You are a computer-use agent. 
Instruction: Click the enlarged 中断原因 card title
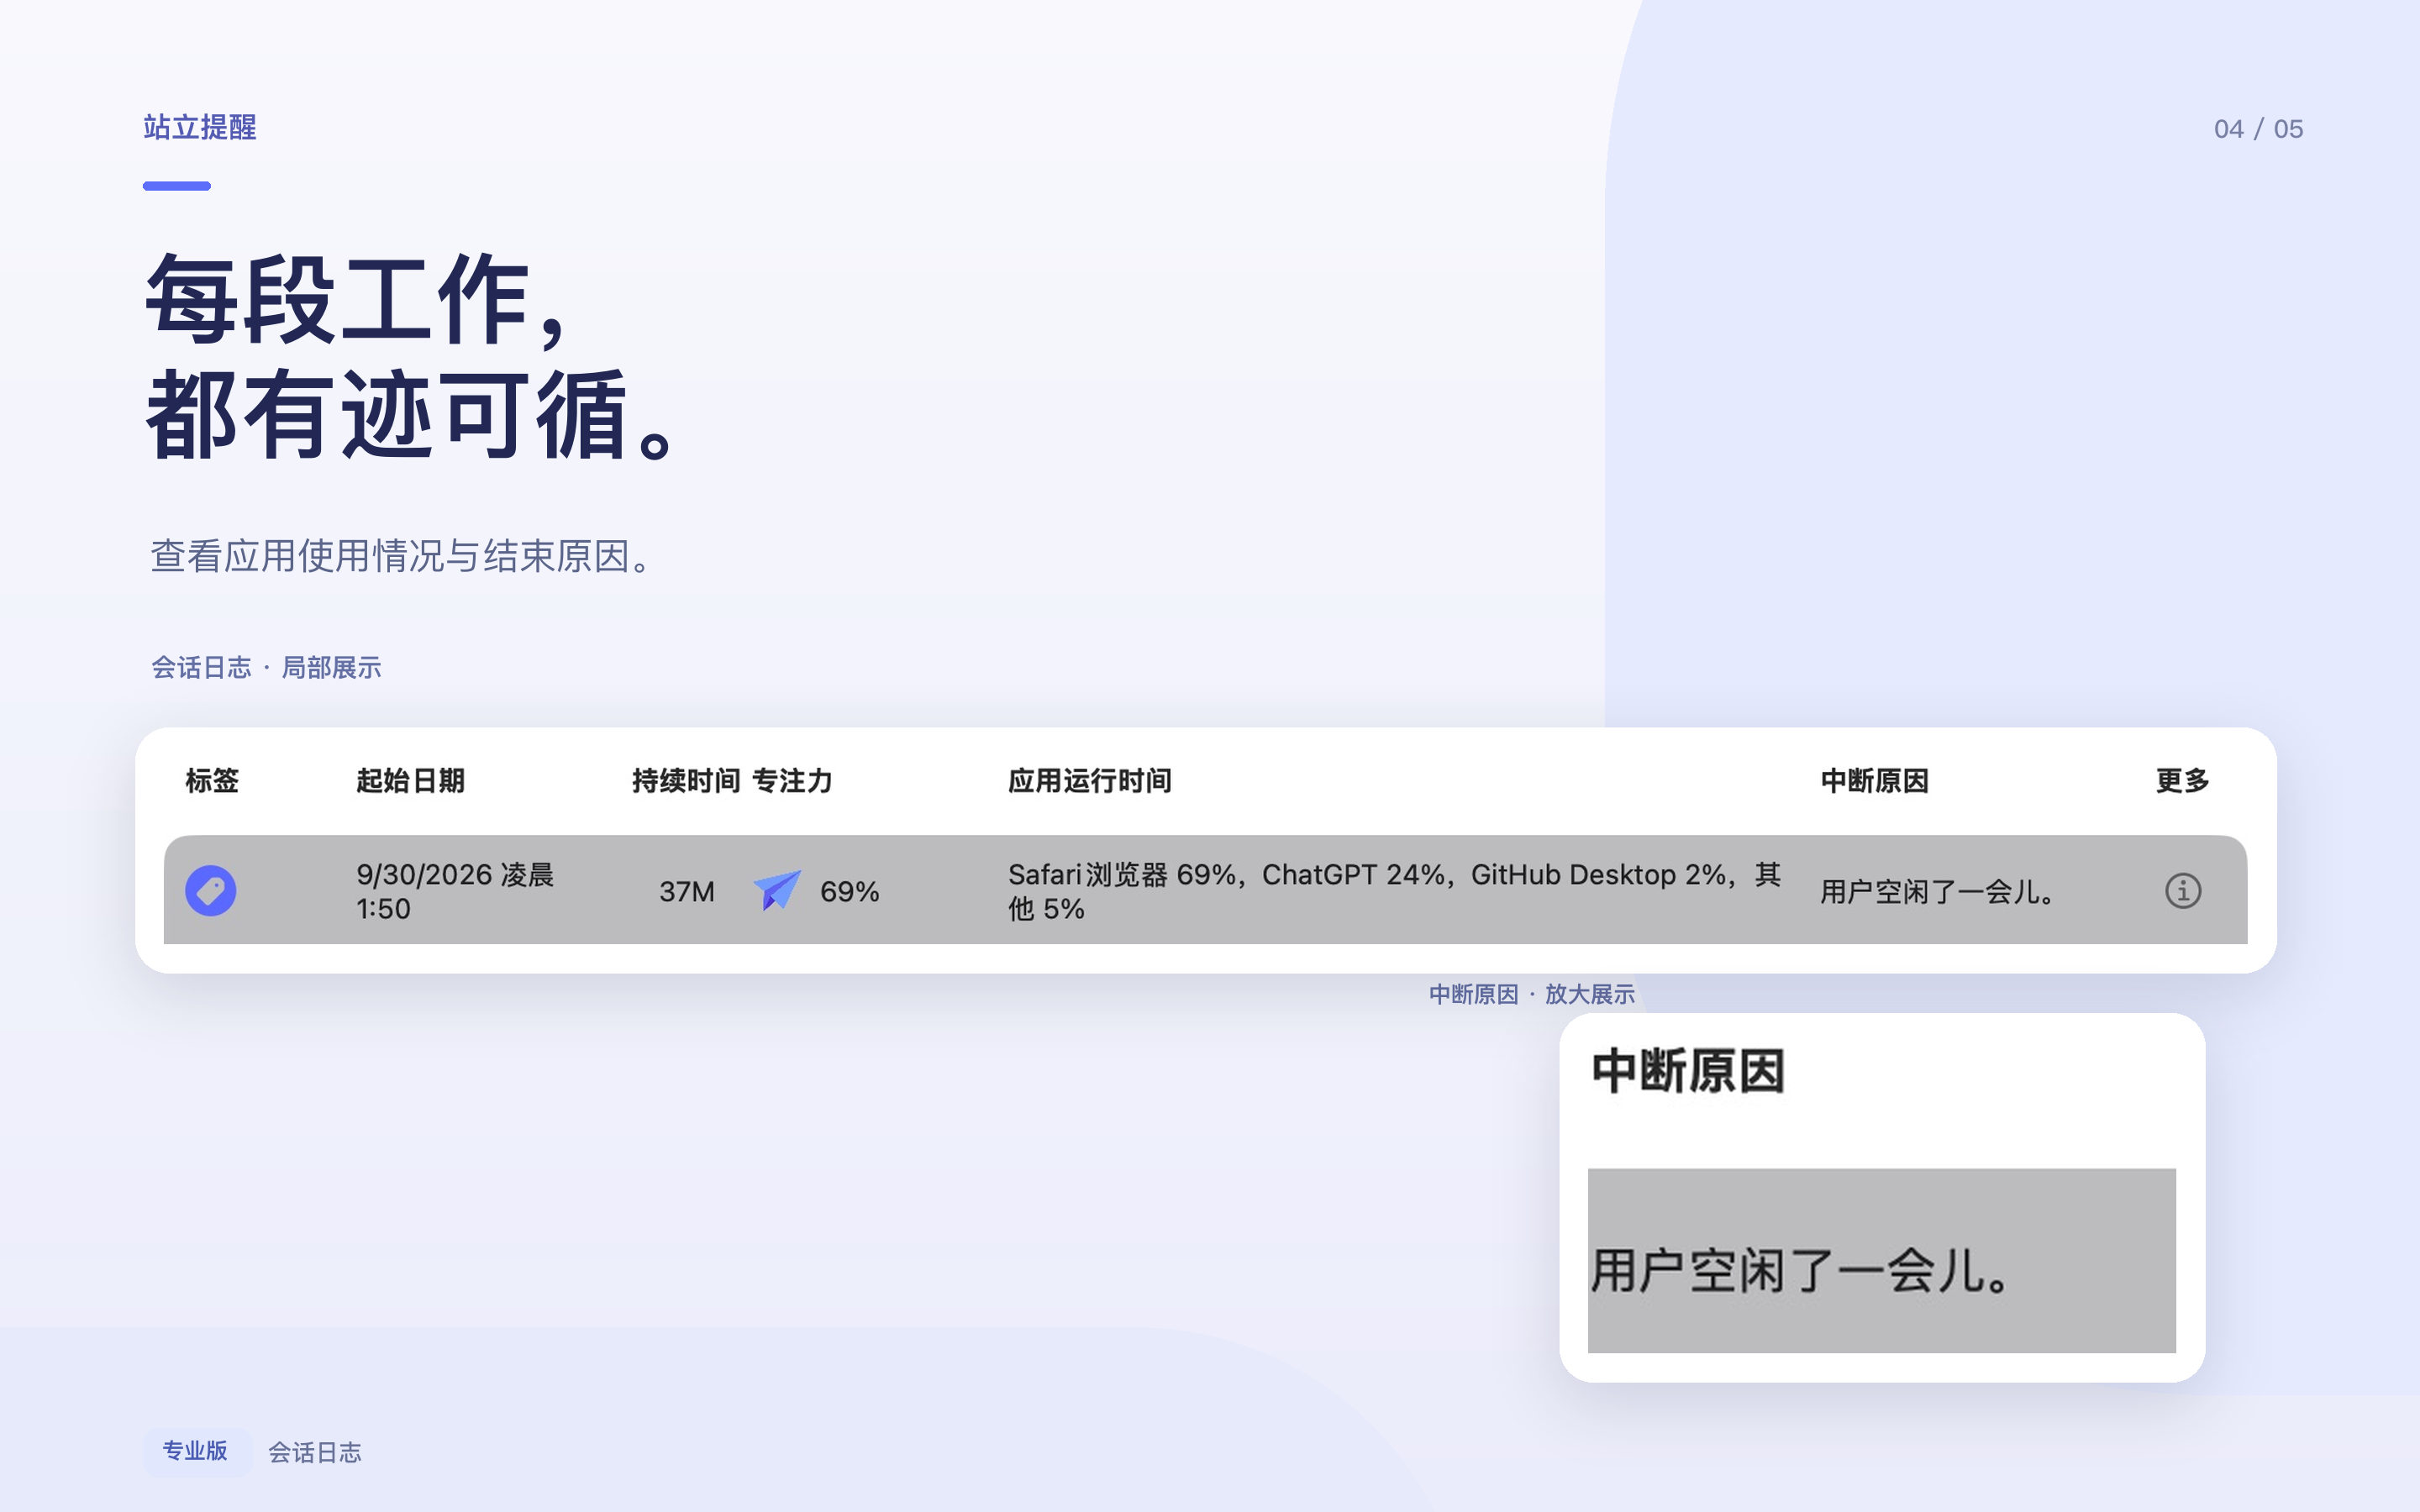click(1688, 1071)
